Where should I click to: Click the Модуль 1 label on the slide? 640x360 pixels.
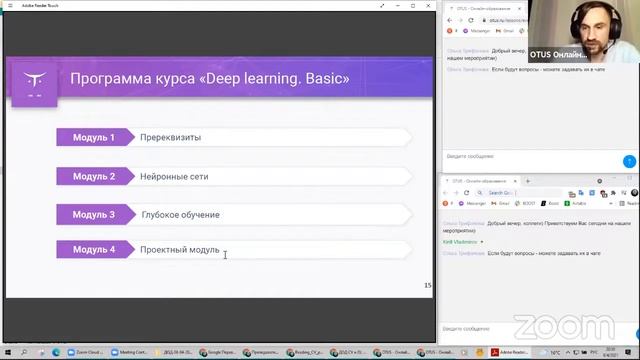click(x=94, y=138)
